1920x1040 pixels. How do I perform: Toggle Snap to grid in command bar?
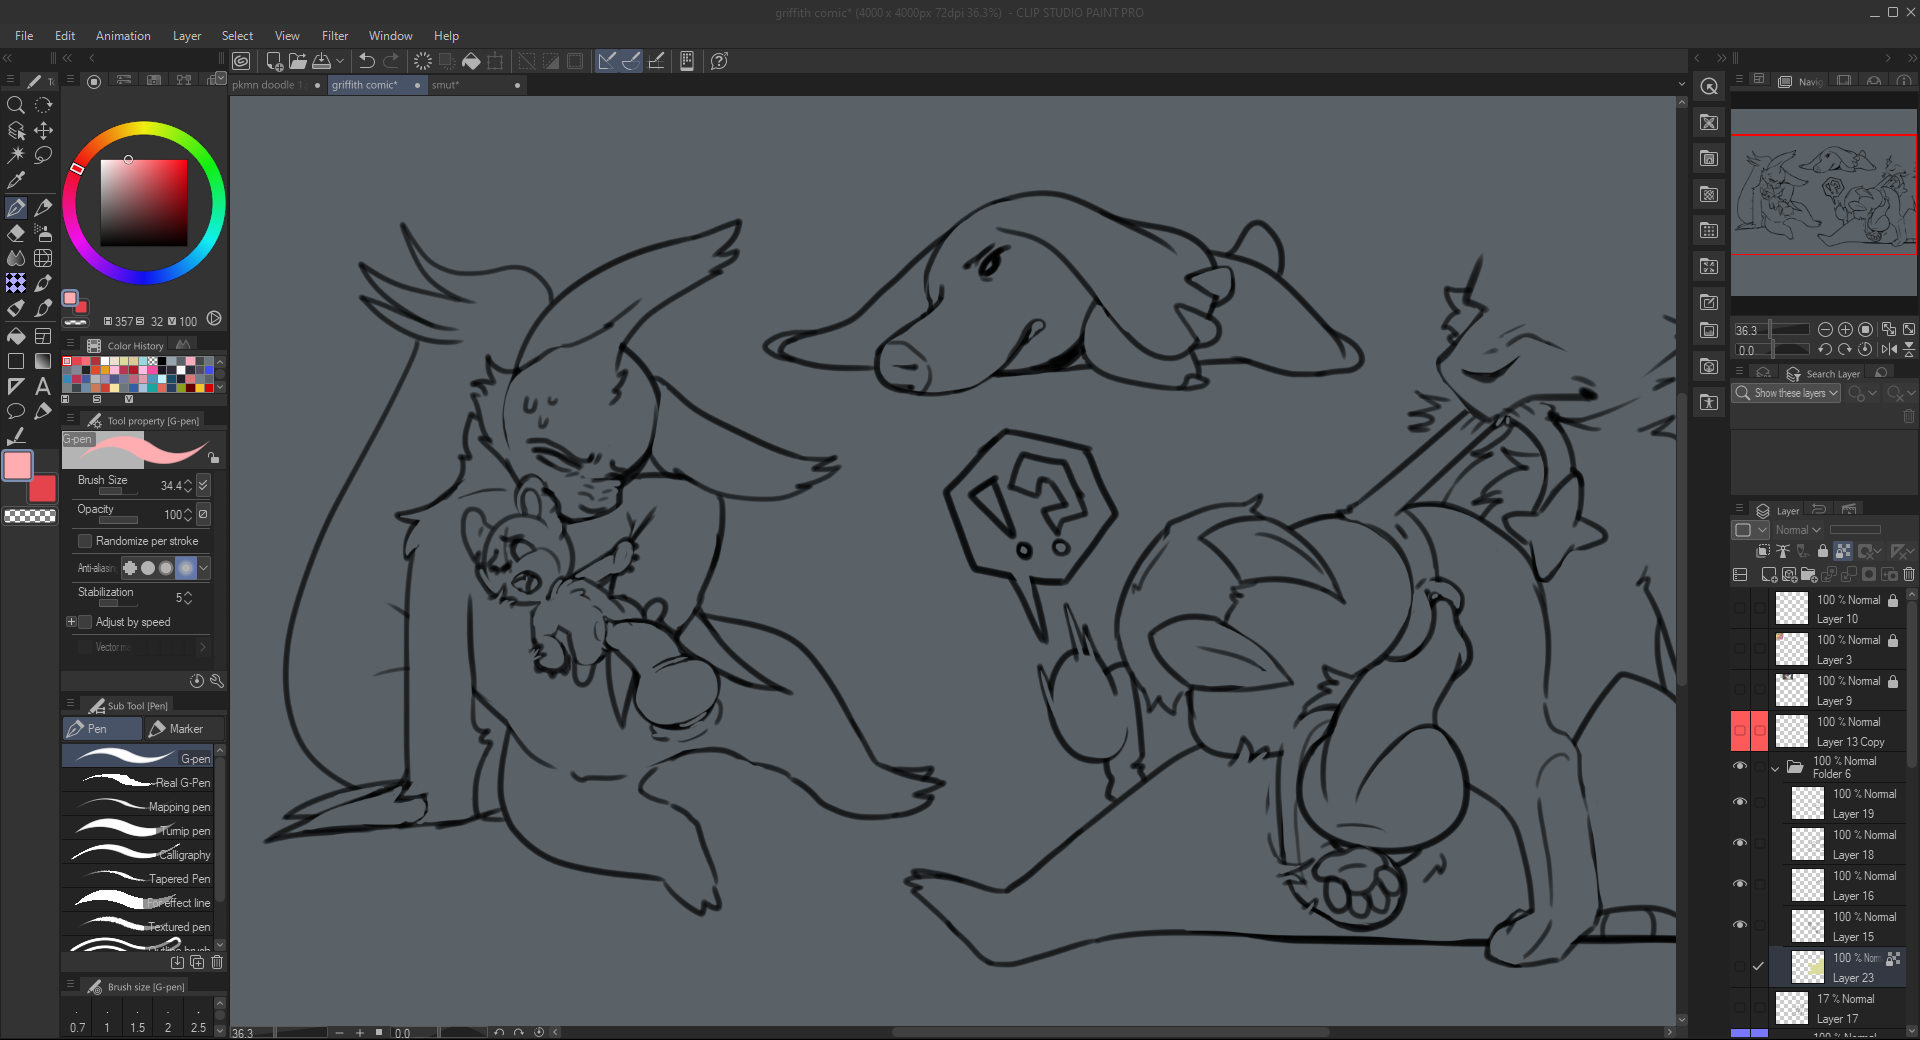click(656, 61)
